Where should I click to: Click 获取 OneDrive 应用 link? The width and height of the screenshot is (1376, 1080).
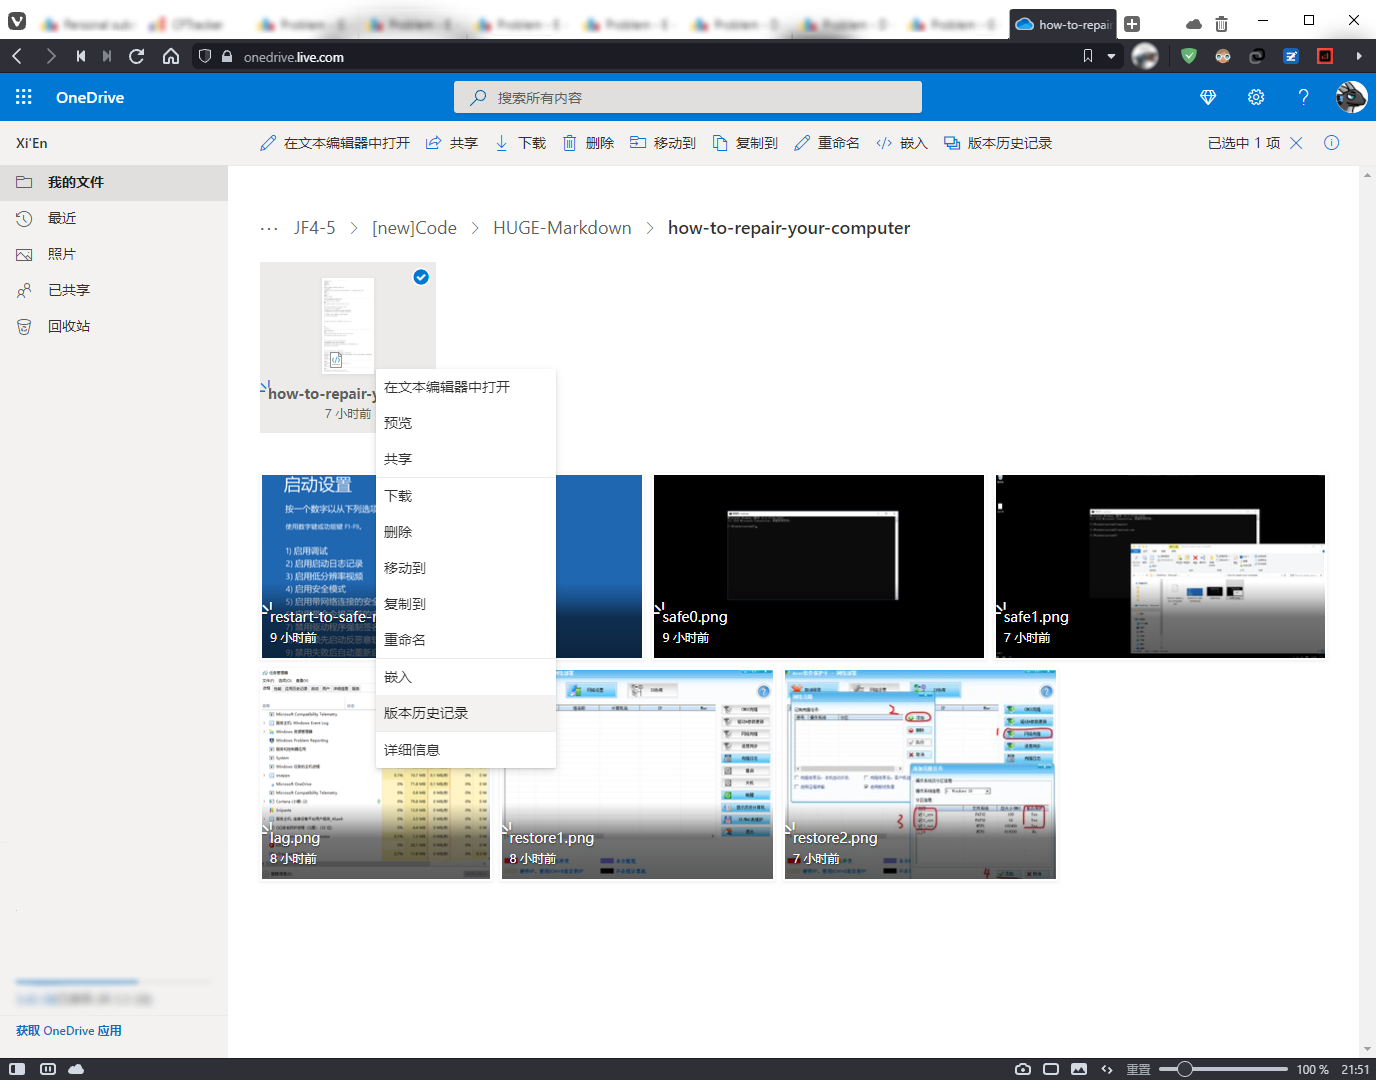[69, 1031]
